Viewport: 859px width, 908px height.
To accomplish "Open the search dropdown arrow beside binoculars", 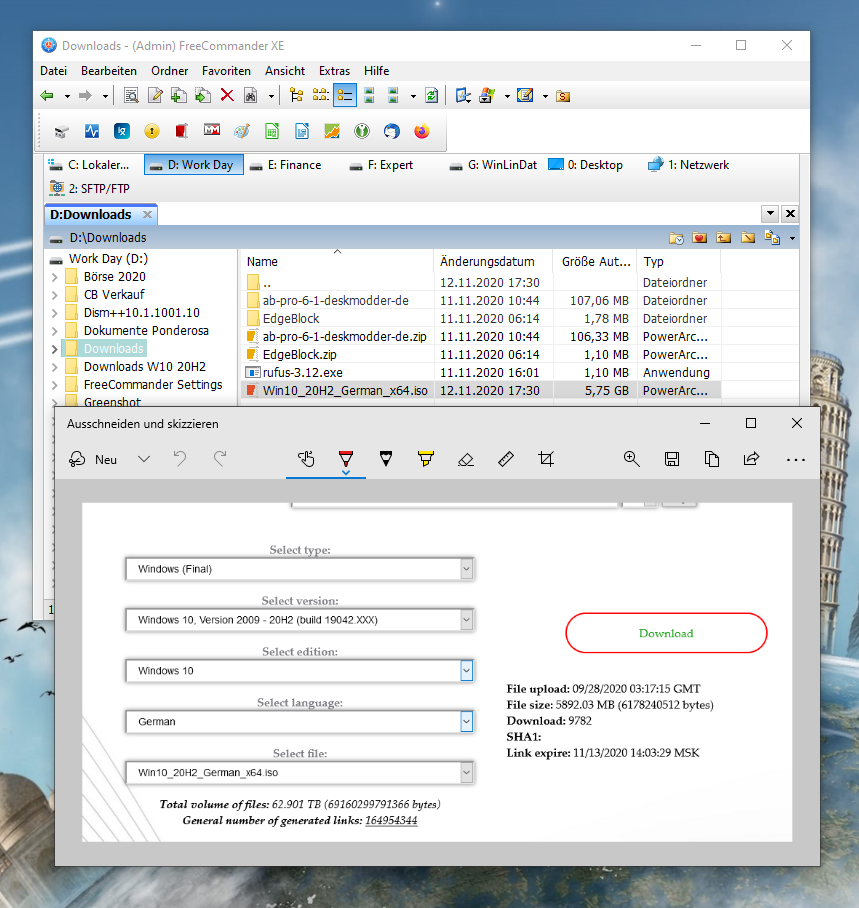I will (271, 97).
